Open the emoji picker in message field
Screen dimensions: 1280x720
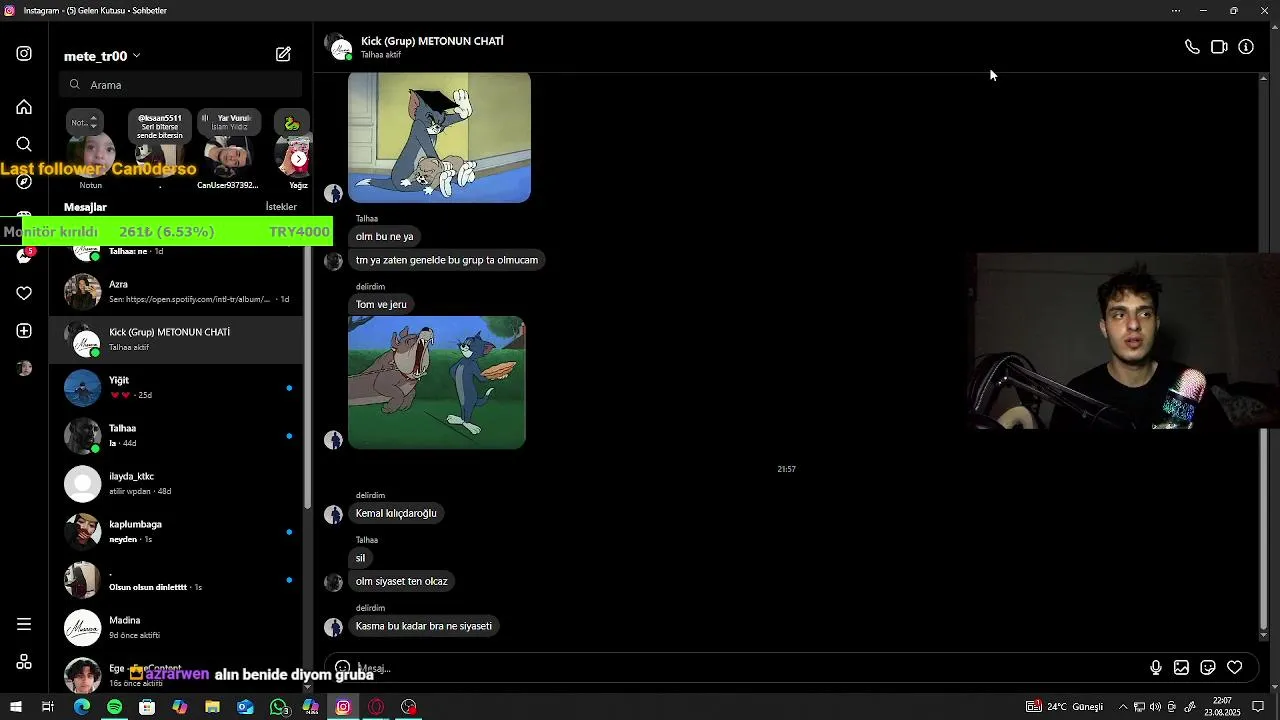(x=342, y=668)
